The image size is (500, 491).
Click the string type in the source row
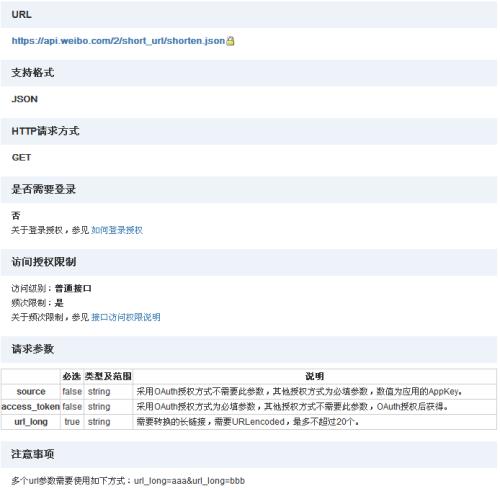tap(99, 391)
